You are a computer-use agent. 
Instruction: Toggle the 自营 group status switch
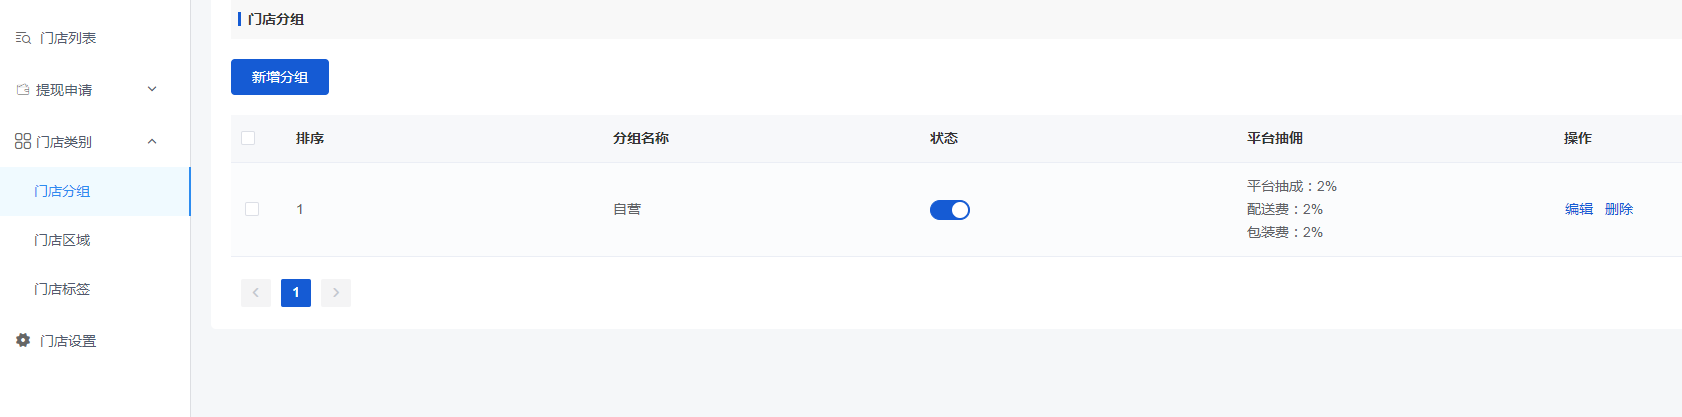coord(950,210)
